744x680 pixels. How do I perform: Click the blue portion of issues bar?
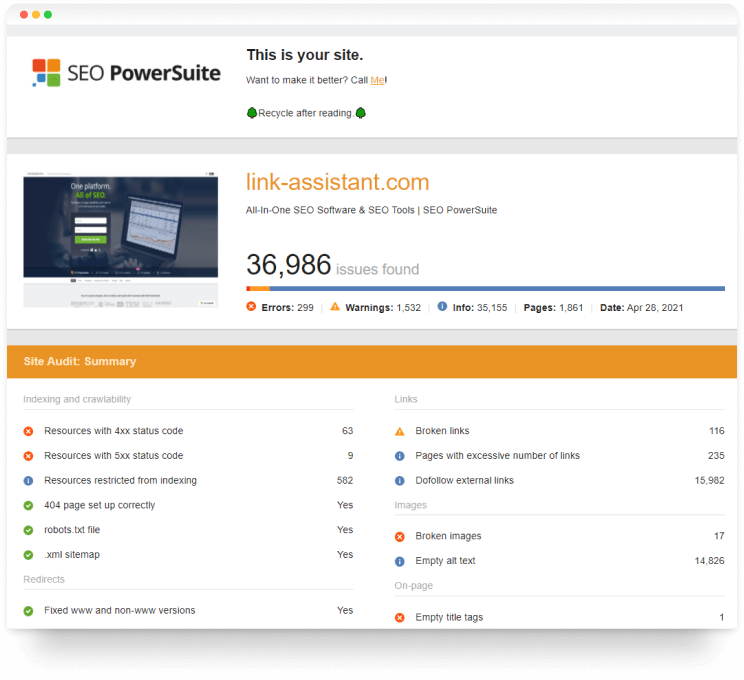pyautogui.click(x=497, y=289)
